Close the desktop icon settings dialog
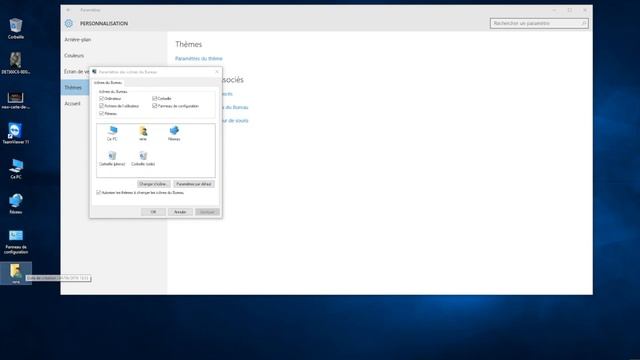Screen dimensions: 640x360 (x=217, y=72)
